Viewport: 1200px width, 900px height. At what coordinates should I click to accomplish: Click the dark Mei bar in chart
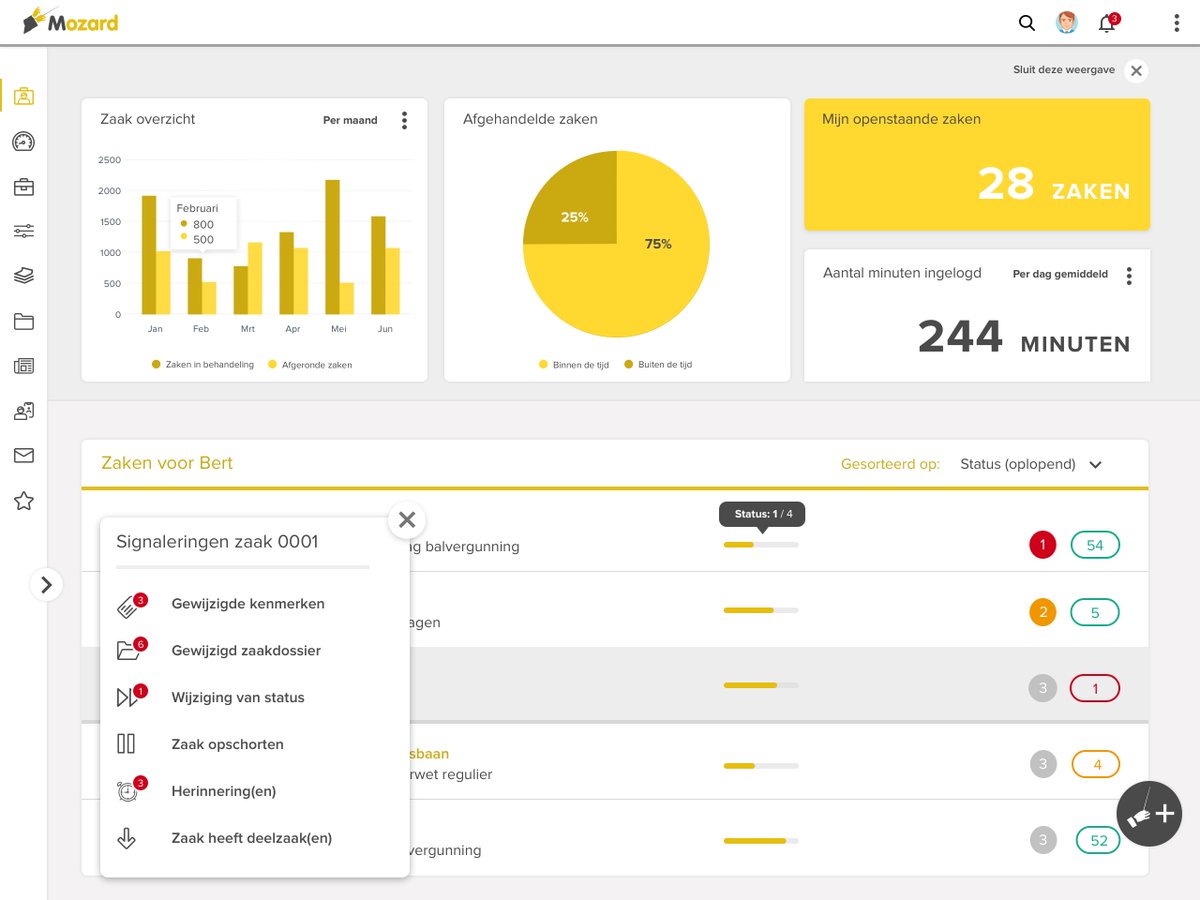[332, 247]
